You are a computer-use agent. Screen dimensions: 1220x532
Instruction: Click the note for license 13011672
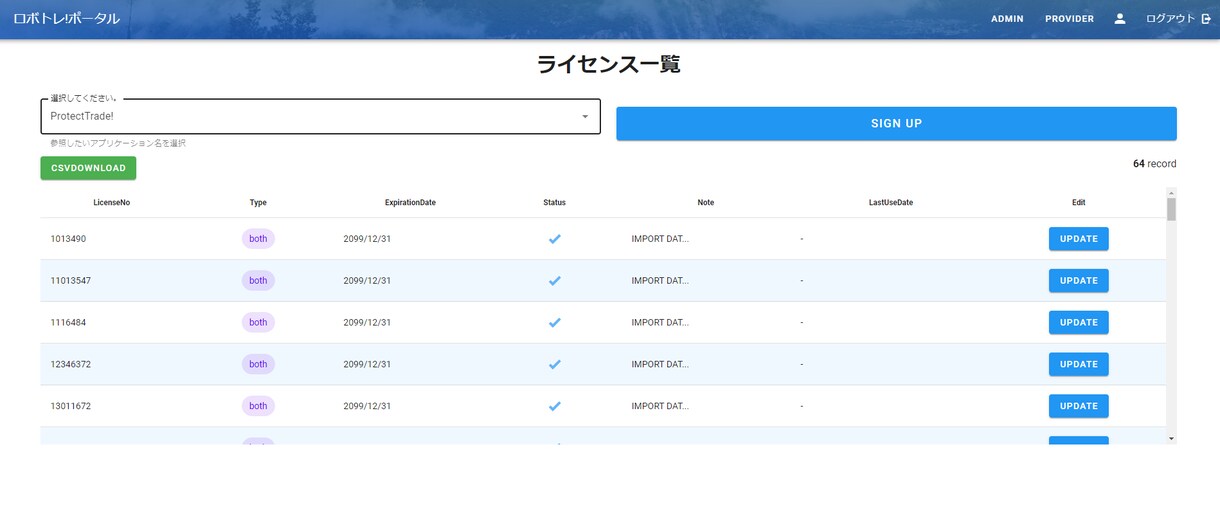coord(660,407)
